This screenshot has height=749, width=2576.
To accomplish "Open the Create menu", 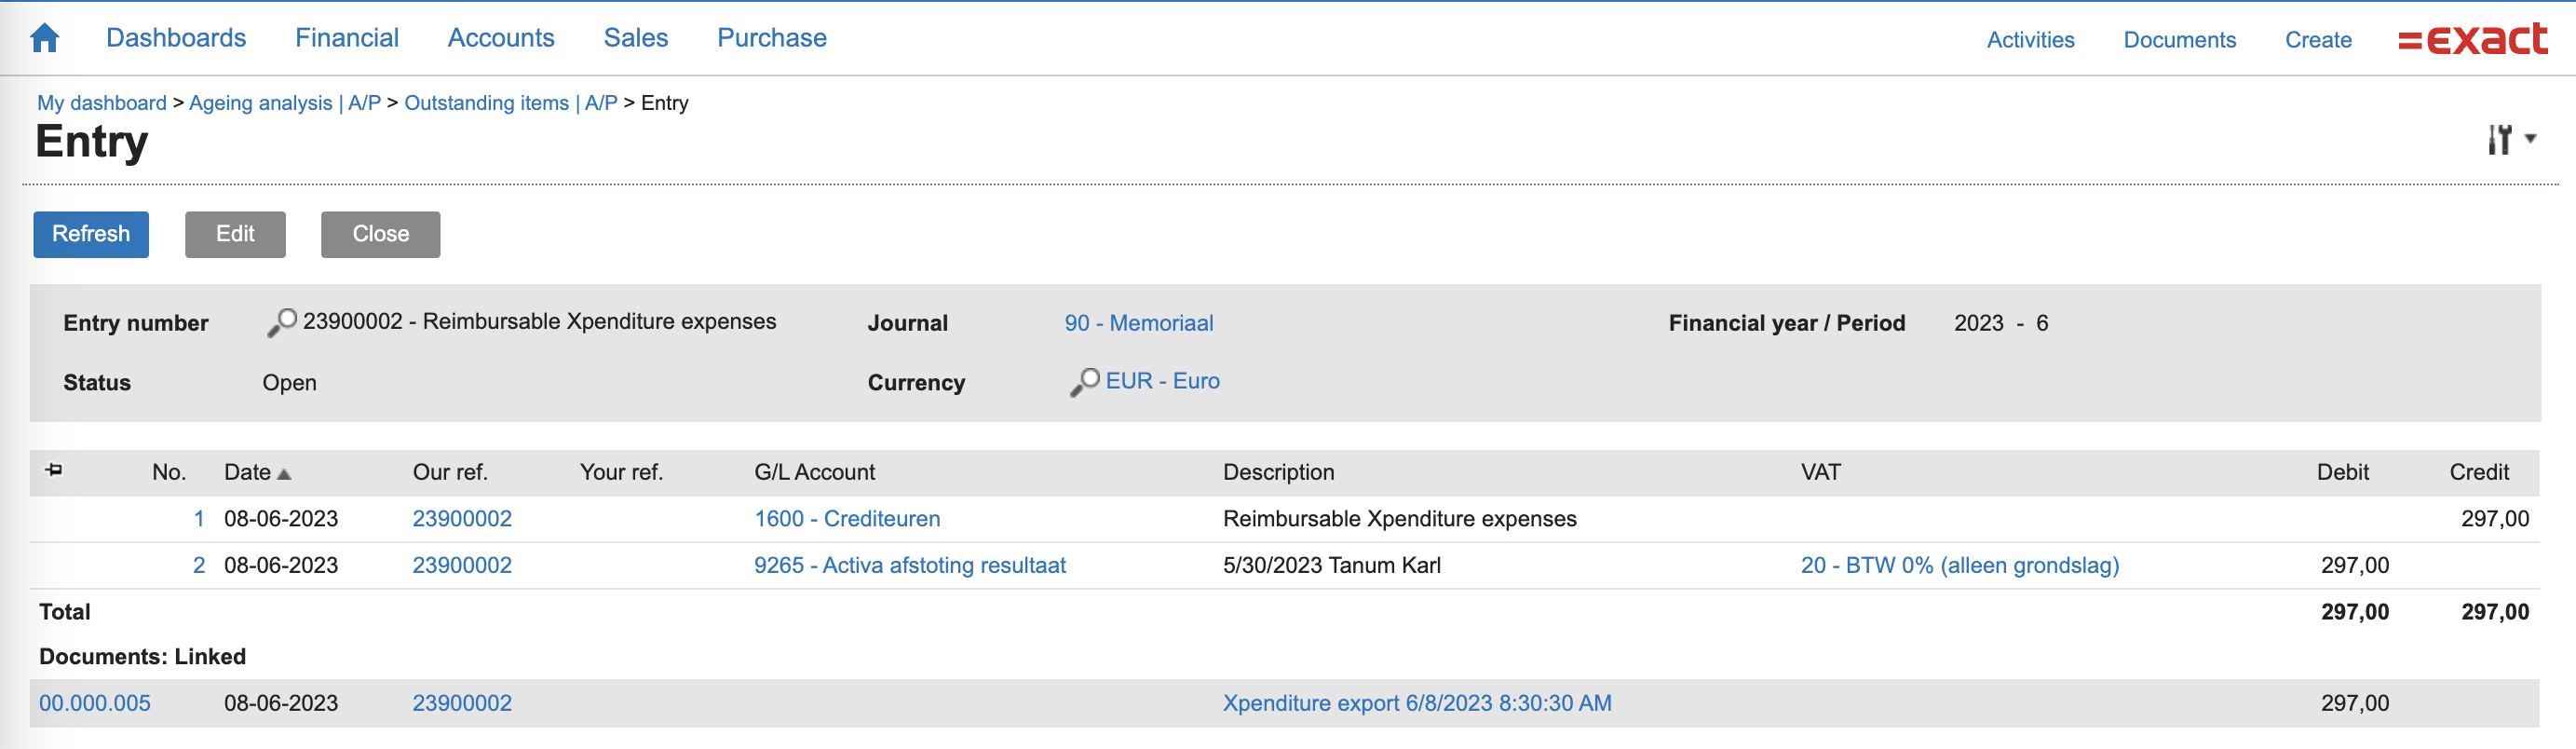I will (x=2317, y=40).
